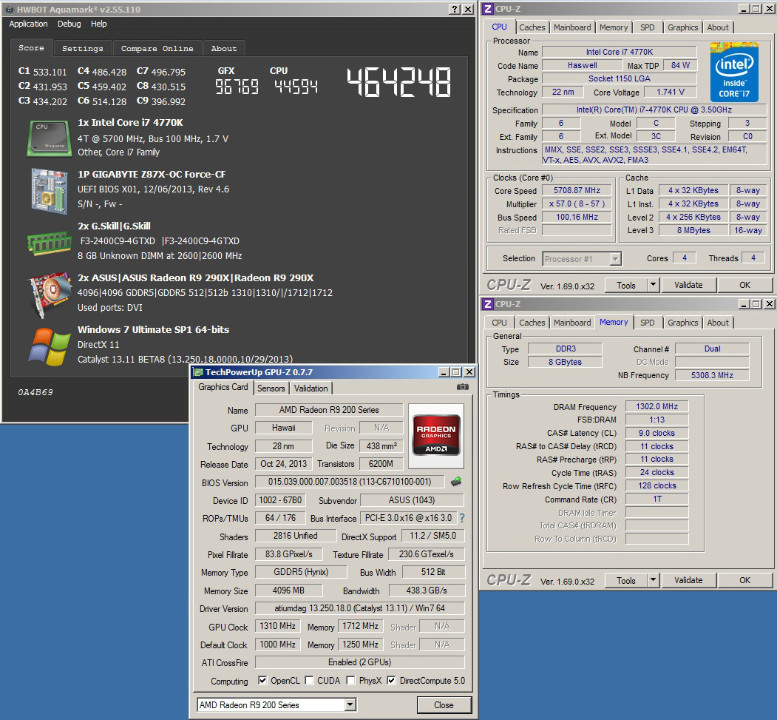Open Graphics tab in top CPU-Z window
Screen dimensions: 777x720
click(x=682, y=27)
